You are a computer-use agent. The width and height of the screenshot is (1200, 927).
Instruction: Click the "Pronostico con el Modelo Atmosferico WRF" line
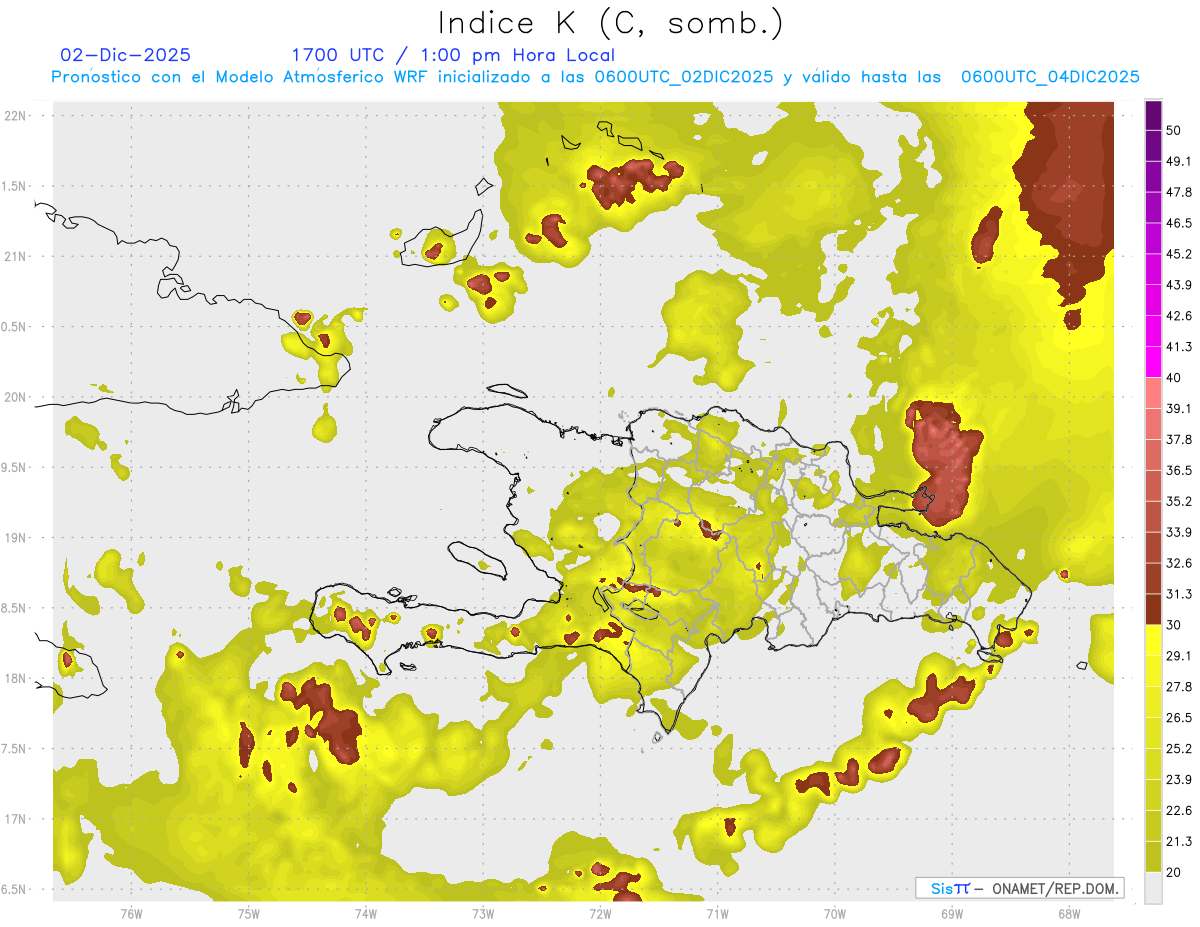[x=595, y=77]
